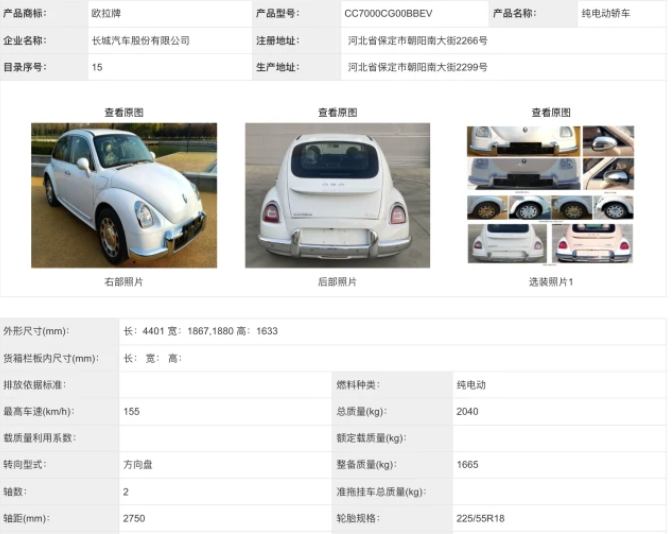Click the 产品名称 label
The width and height of the screenshot is (672, 534).
pos(515,14)
